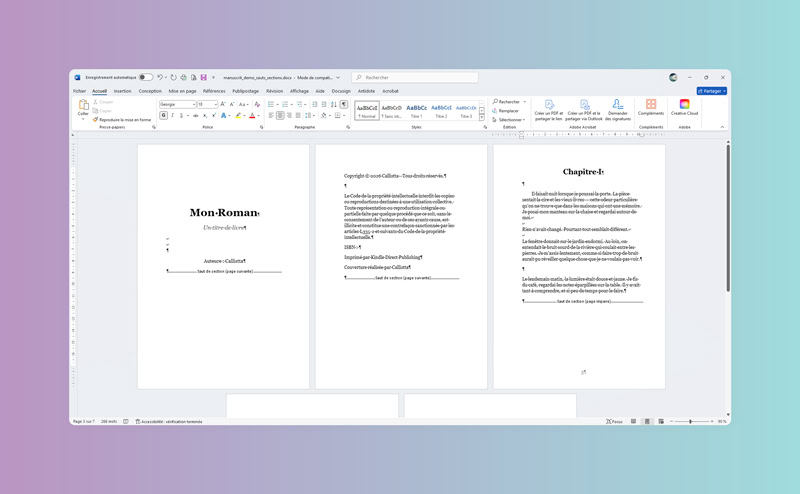Click the increase font size icon
The width and height of the screenshot is (800, 494).
(x=222, y=104)
